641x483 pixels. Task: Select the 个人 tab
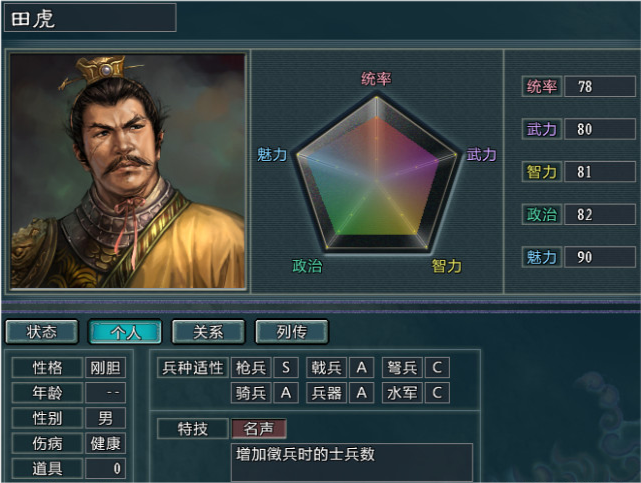coord(125,332)
